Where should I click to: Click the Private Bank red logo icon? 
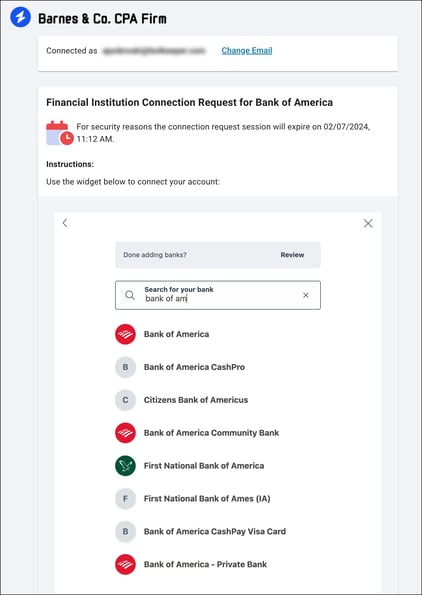pos(125,564)
